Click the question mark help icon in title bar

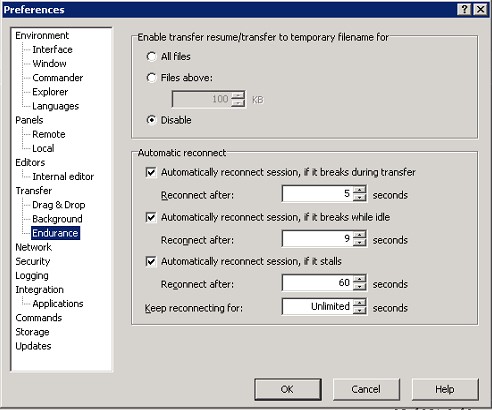click(x=465, y=9)
